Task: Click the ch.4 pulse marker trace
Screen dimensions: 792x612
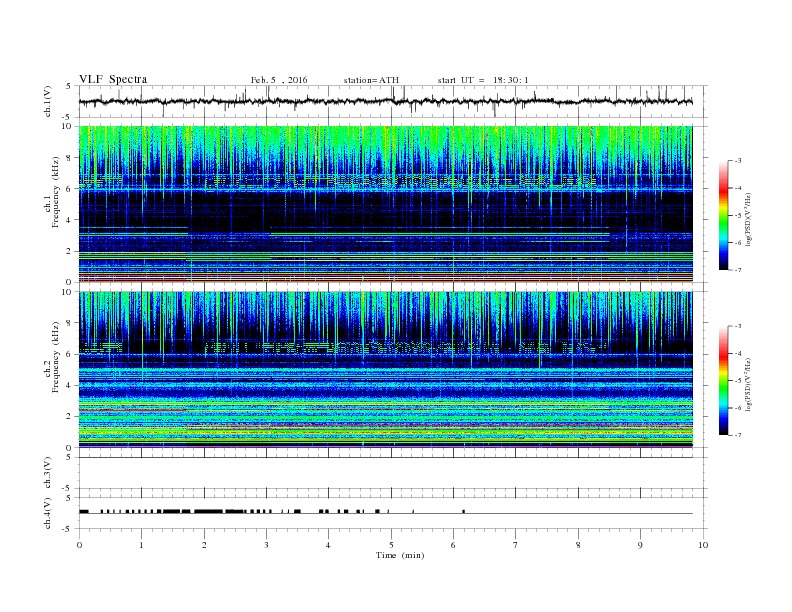Action: coord(386,512)
